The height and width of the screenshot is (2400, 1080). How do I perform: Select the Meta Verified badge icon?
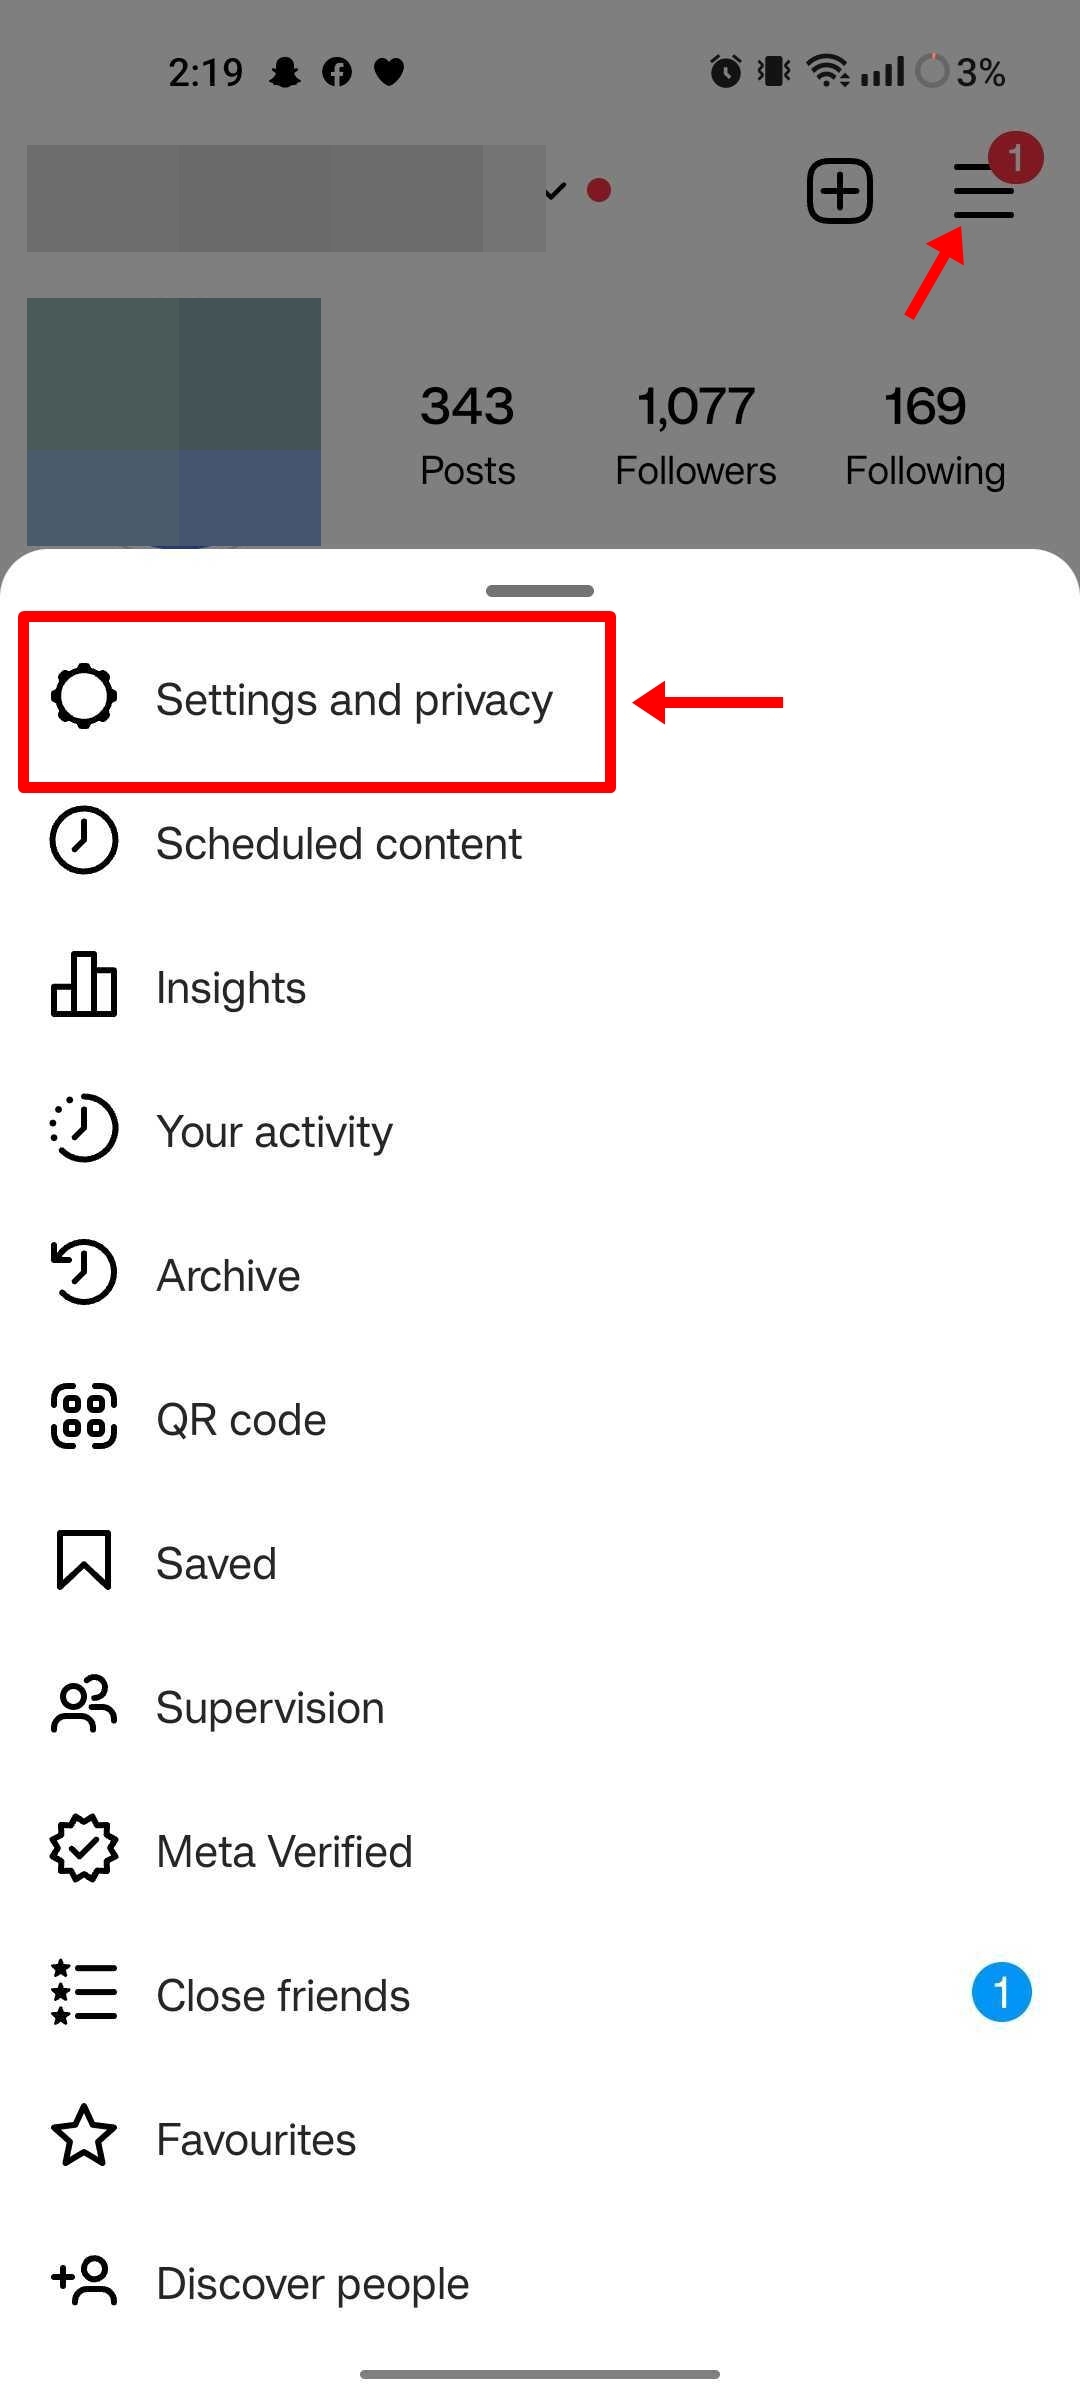tap(83, 1850)
